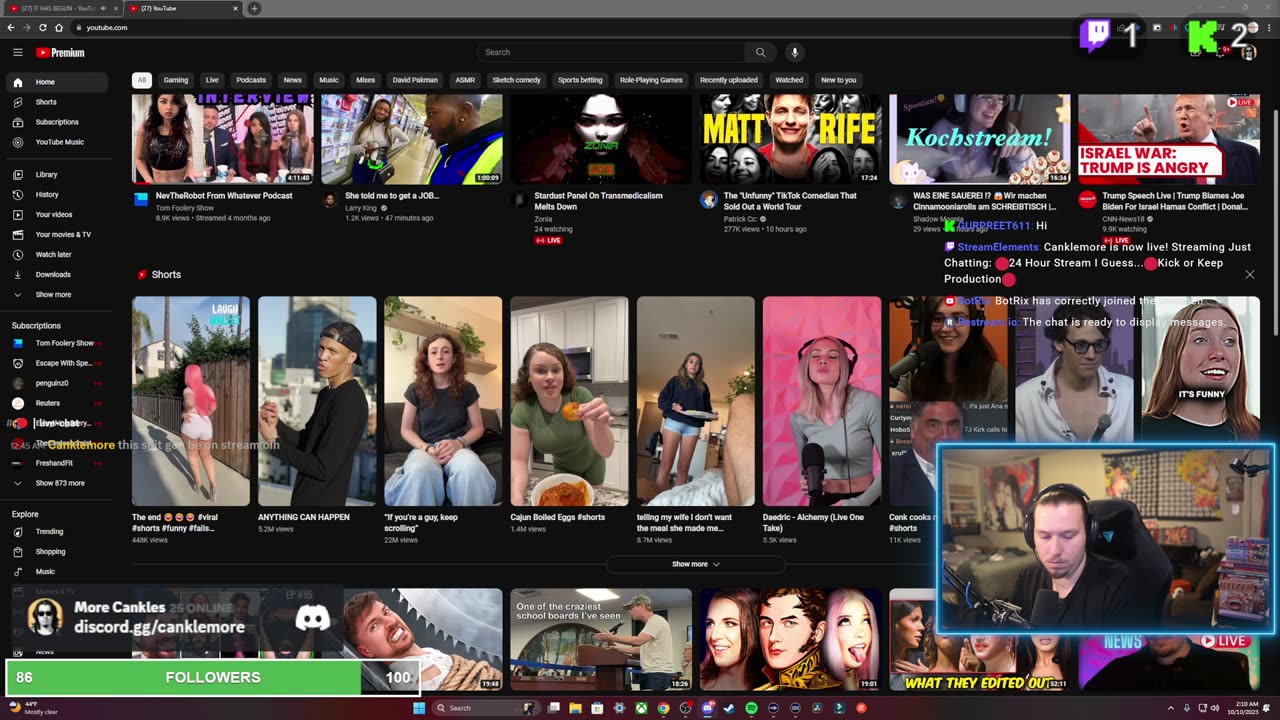Show hidden system tray icons chevron

[1171, 708]
